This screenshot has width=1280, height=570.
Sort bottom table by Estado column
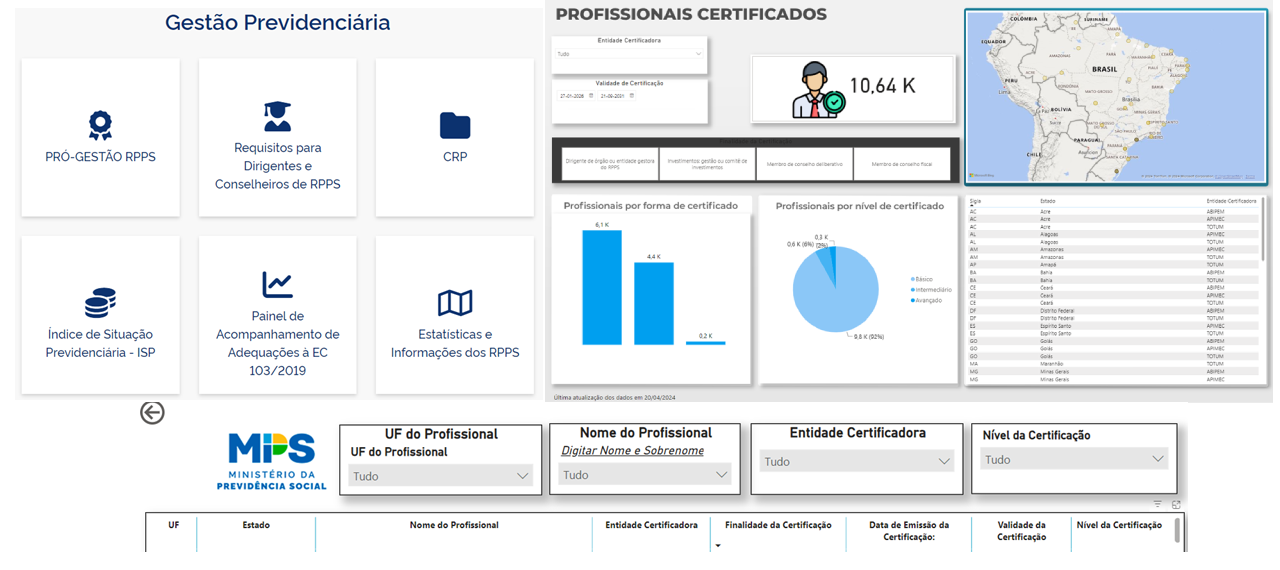[x=256, y=525]
